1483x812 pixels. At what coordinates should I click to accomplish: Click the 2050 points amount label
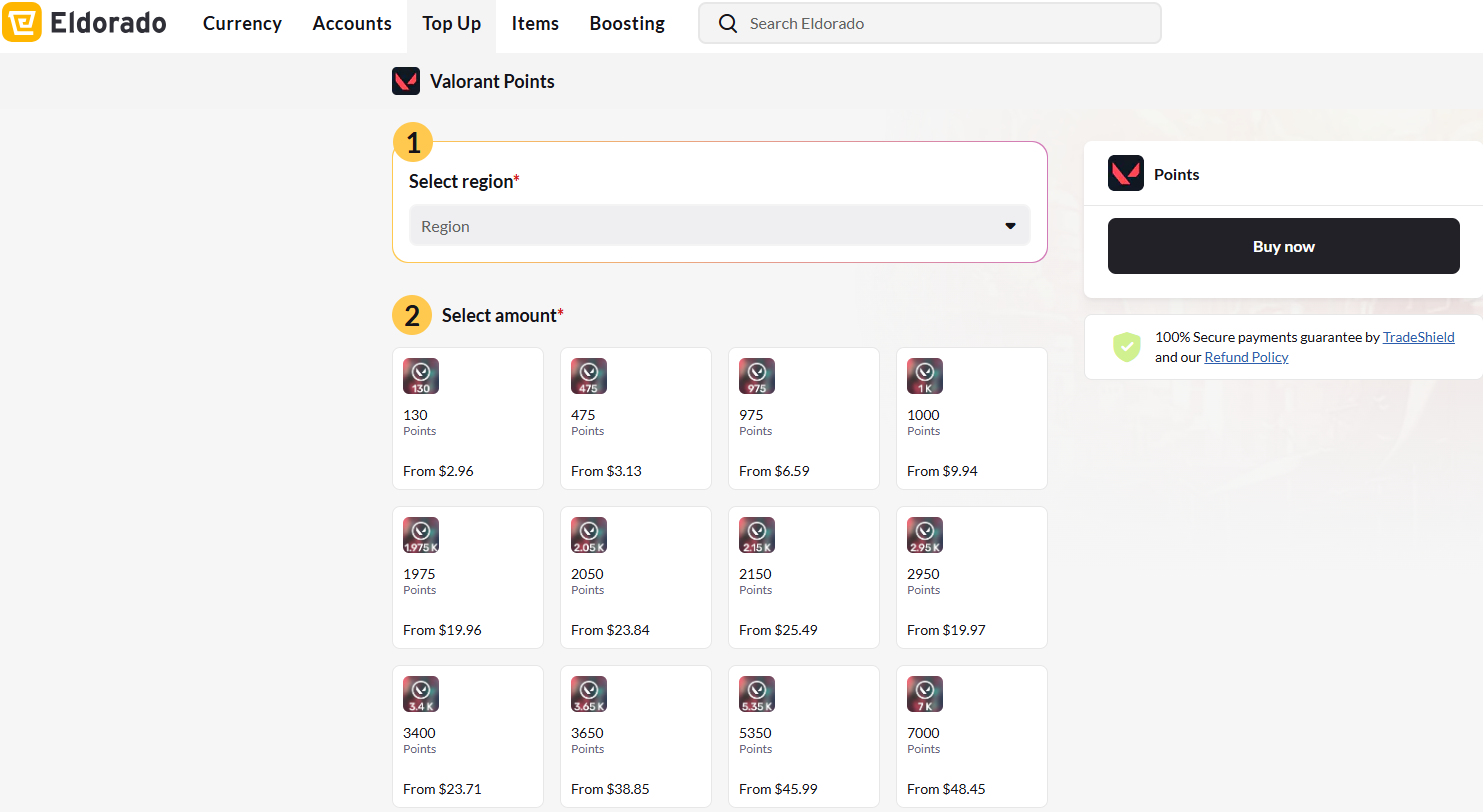(587, 574)
